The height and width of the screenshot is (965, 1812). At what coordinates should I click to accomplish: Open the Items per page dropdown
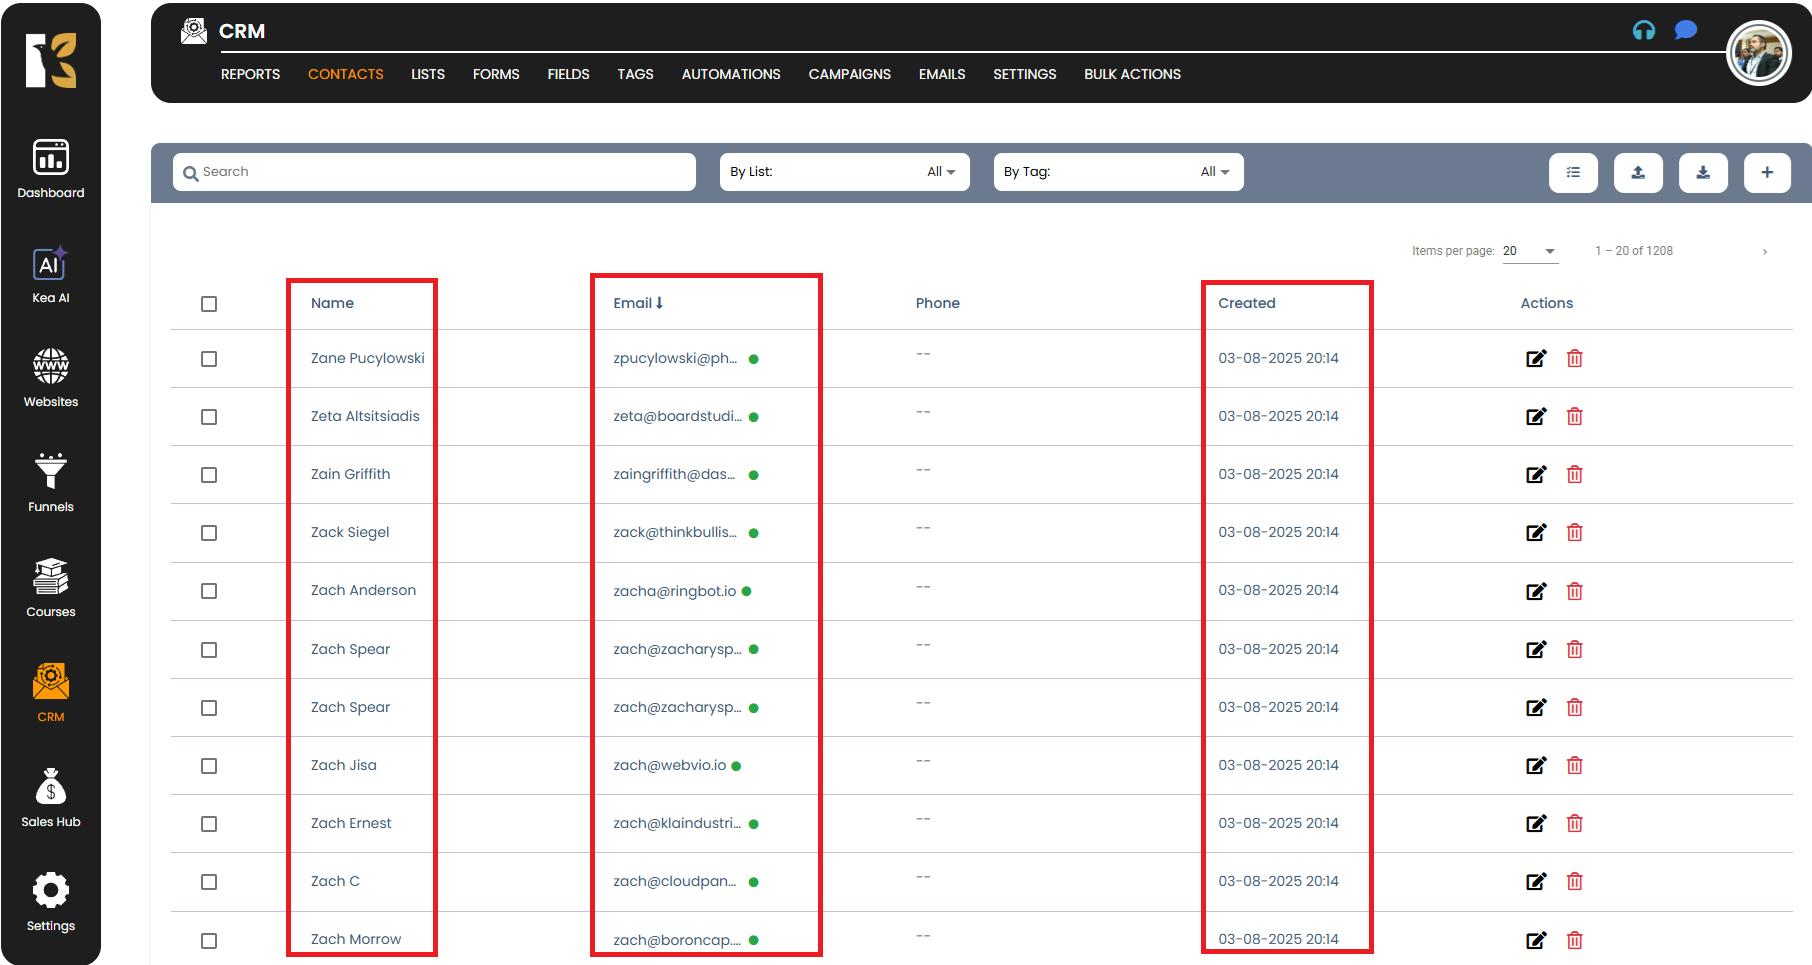(x=1529, y=251)
